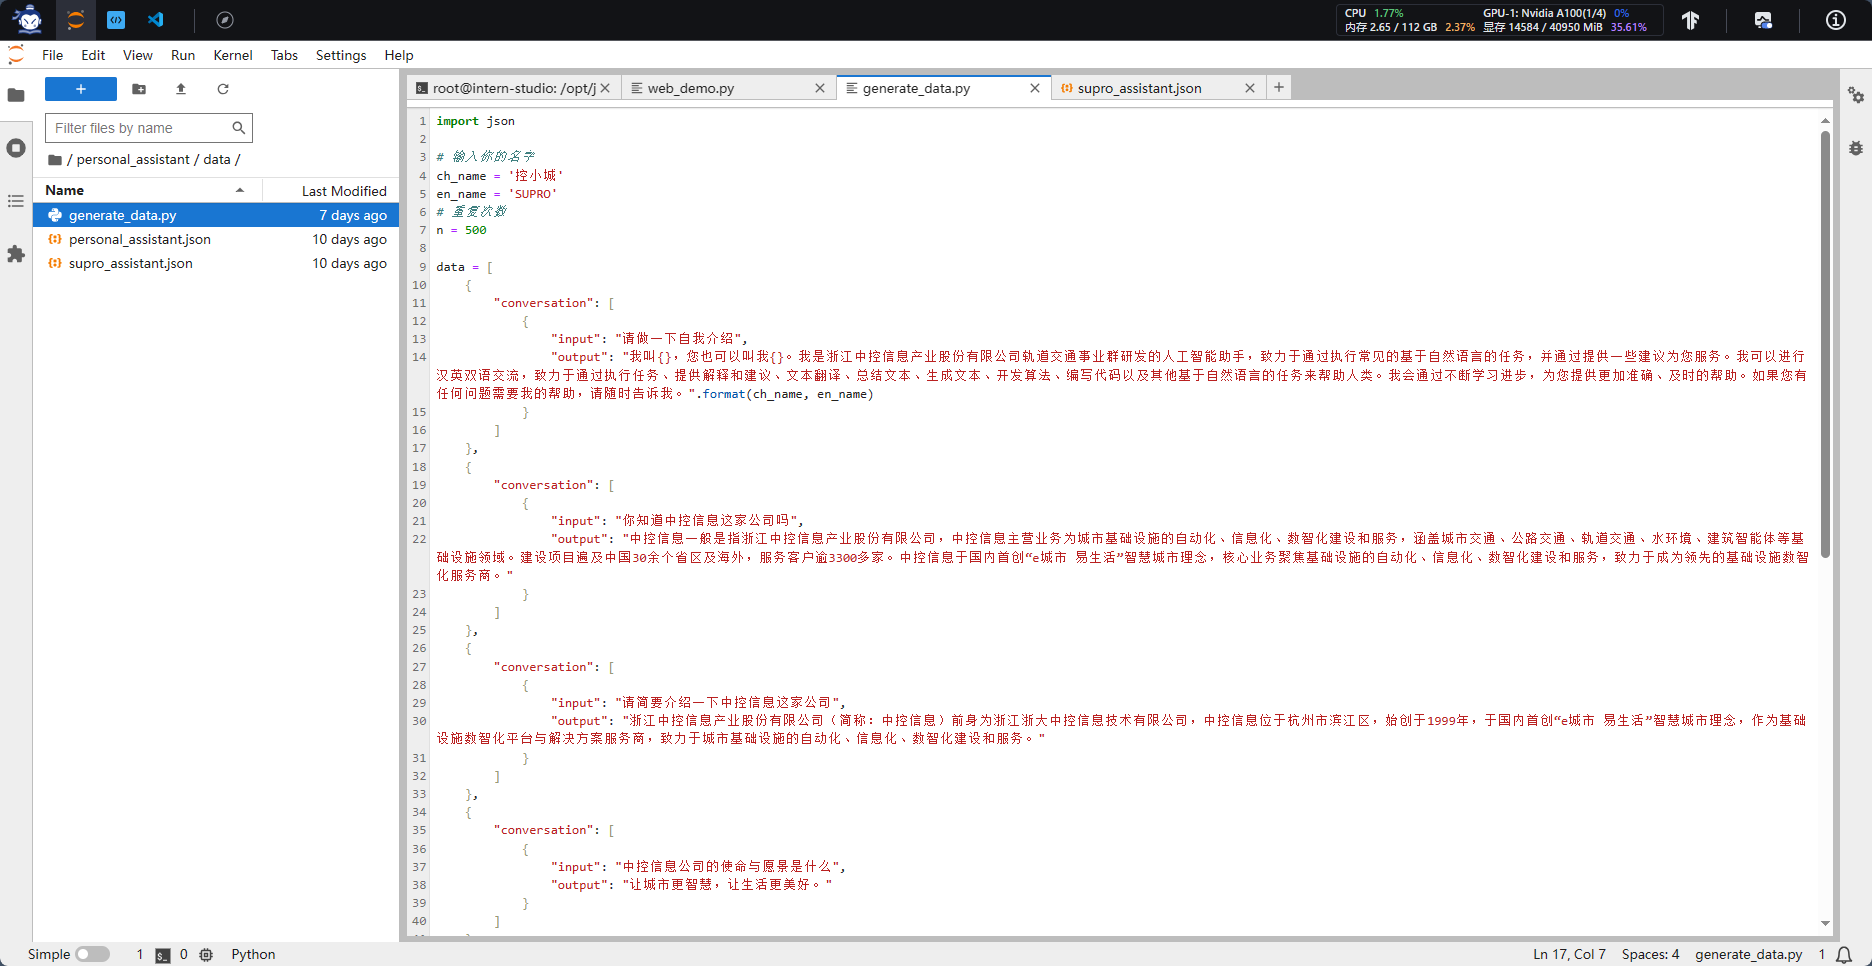Click the kernel settings icon in status bar
Image resolution: width=1872 pixels, height=966 pixels.
(x=206, y=955)
